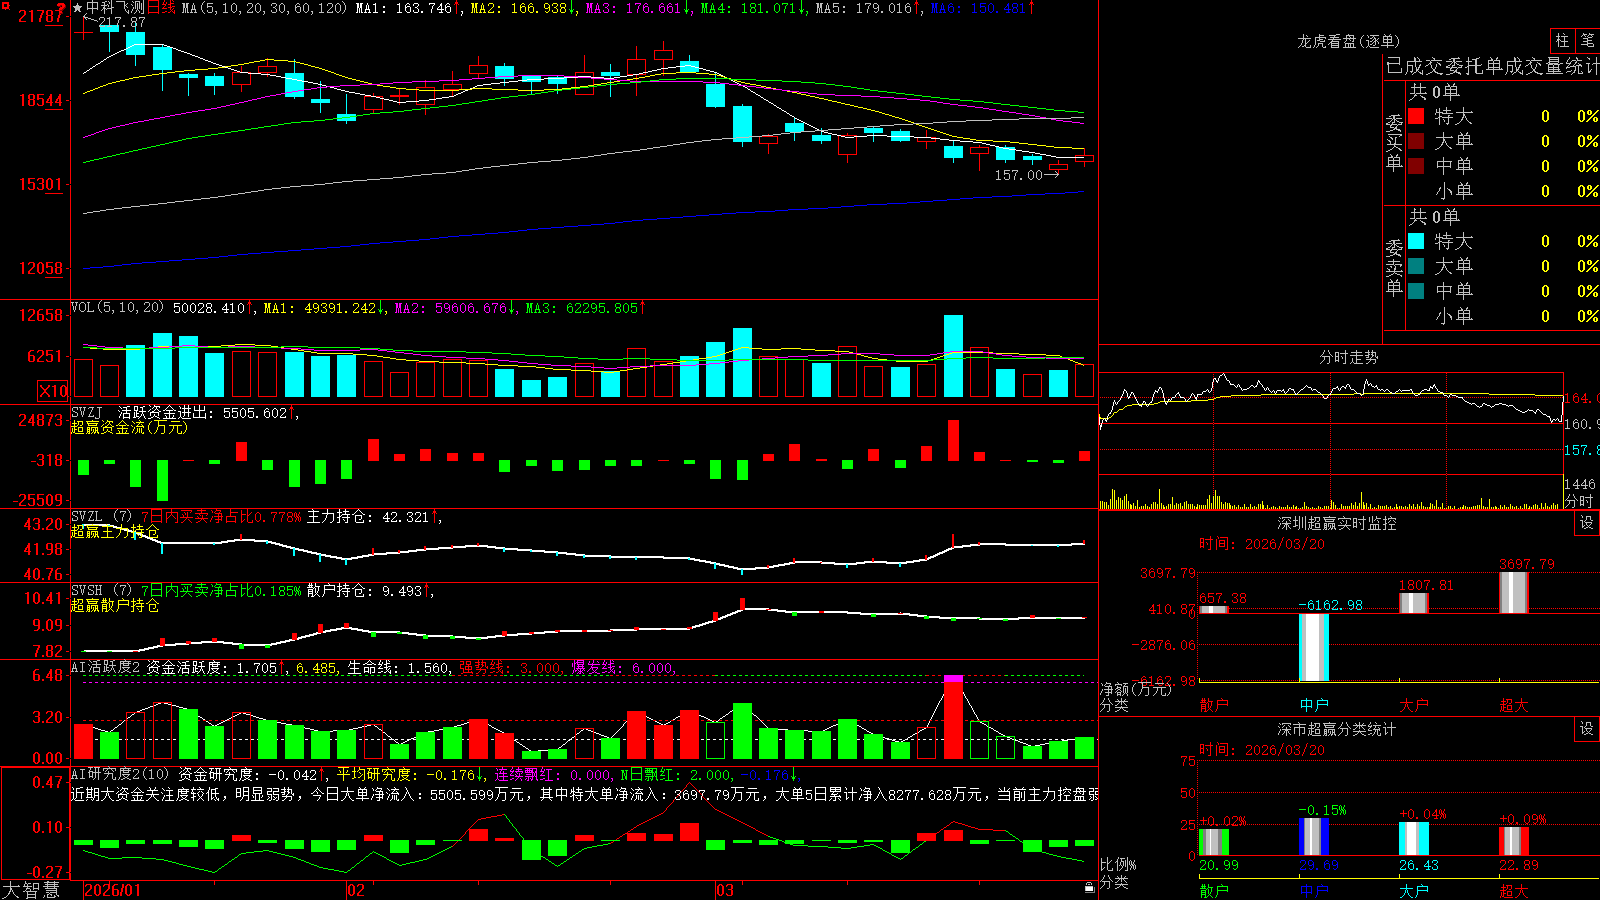This screenshot has width=1600, height=900.
Task: Click the cyan 特大 sell-order swatch
Action: (x=1416, y=241)
